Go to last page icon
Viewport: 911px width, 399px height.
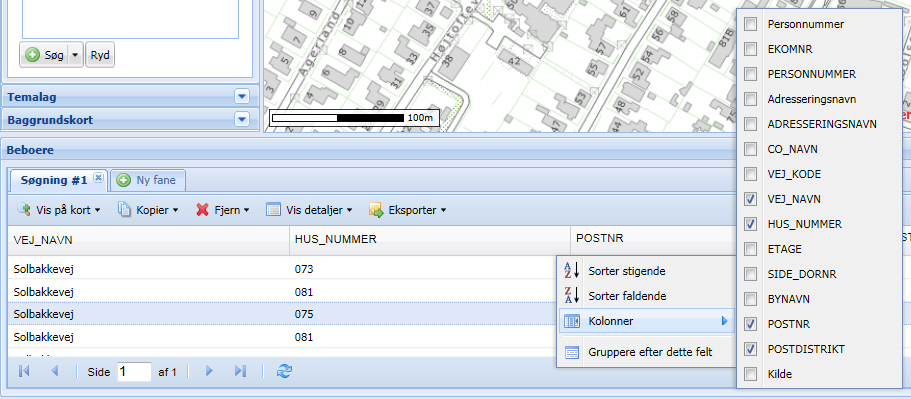241,371
